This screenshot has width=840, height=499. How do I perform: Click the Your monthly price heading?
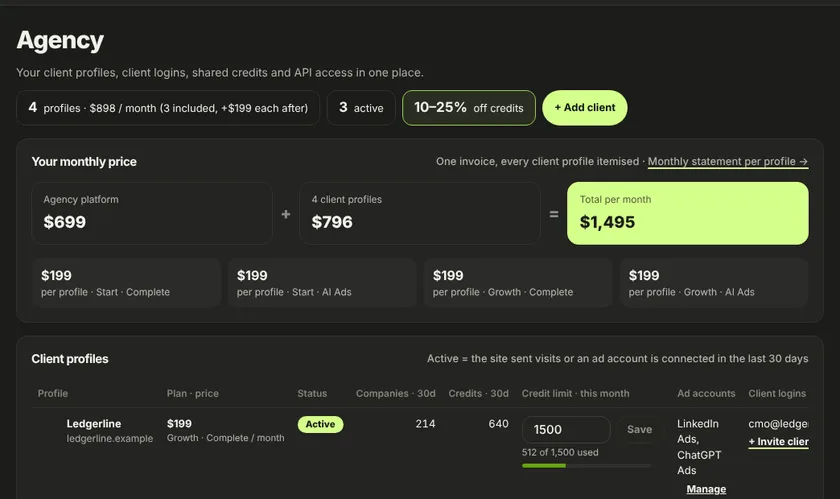coord(84,162)
